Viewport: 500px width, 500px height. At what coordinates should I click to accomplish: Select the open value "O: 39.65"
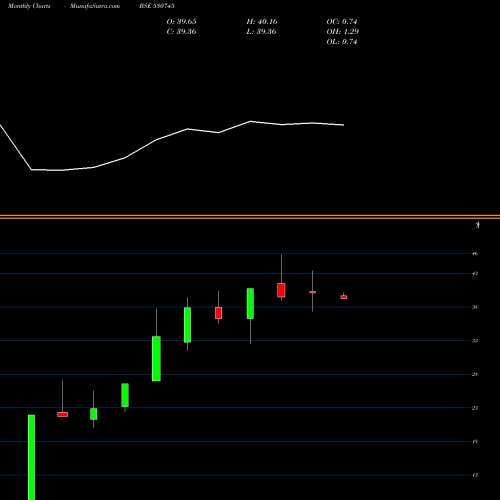pos(181,22)
